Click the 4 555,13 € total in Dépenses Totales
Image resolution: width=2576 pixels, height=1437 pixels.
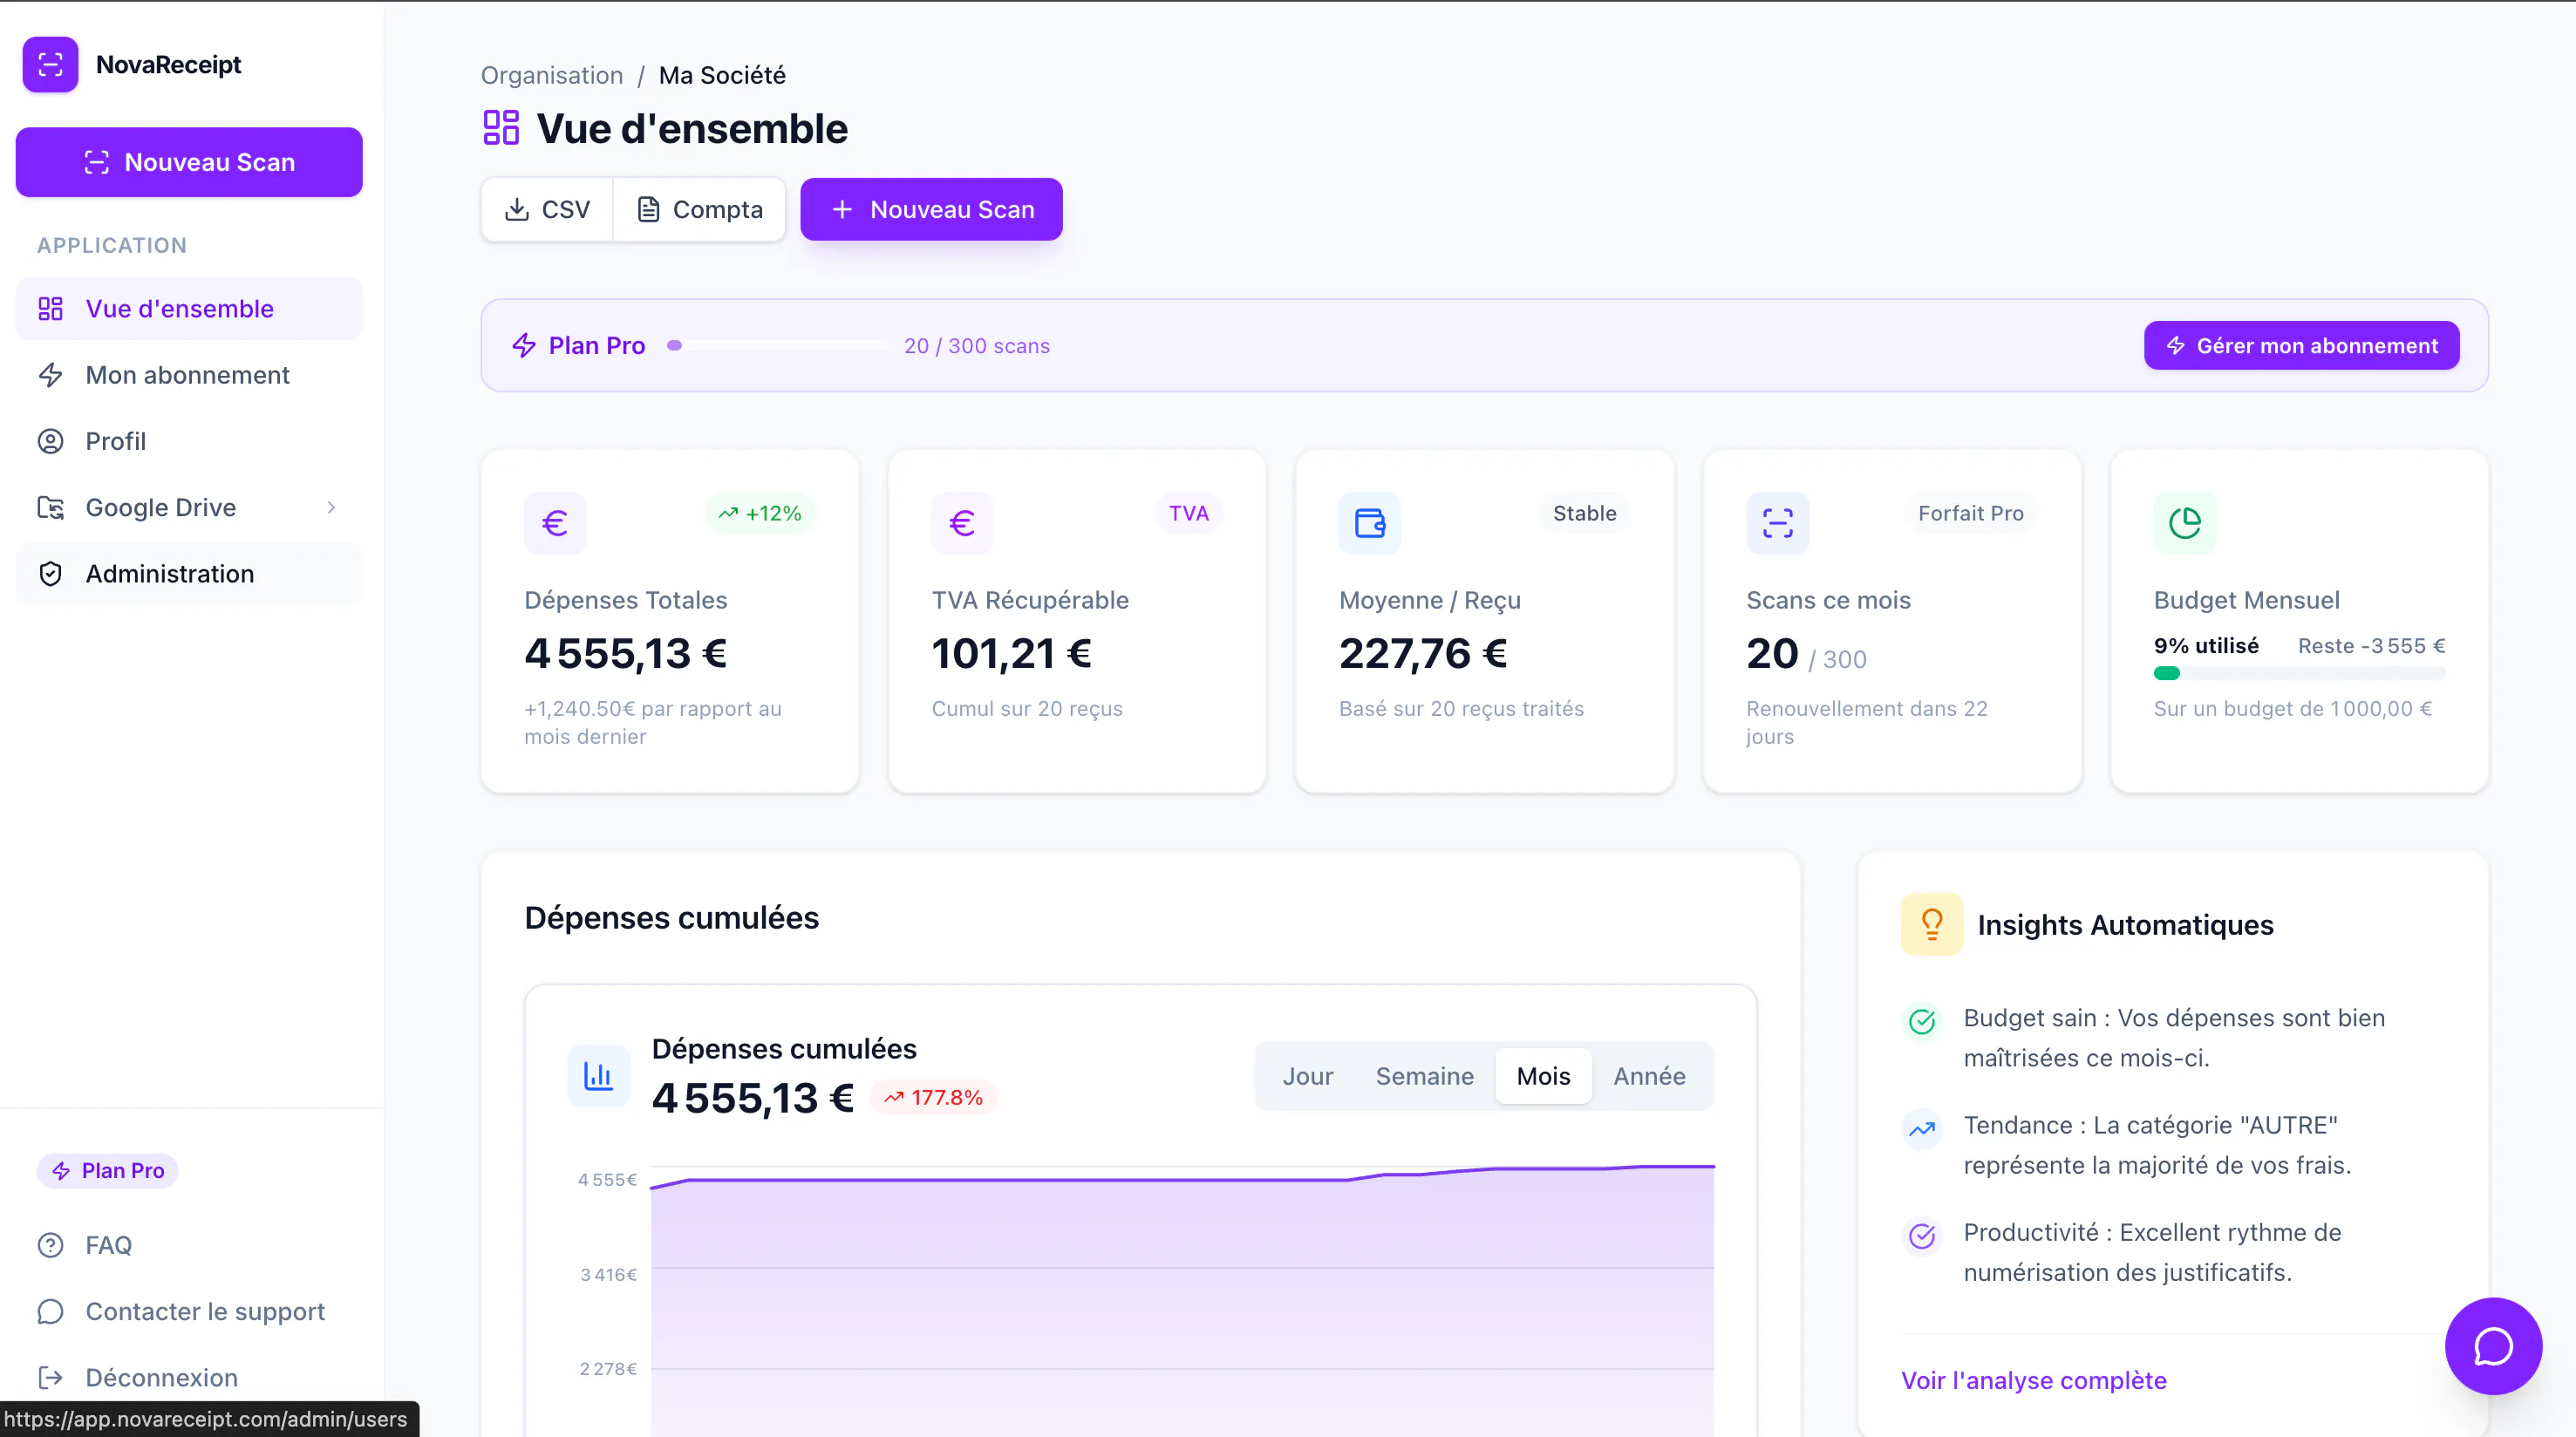click(x=626, y=654)
